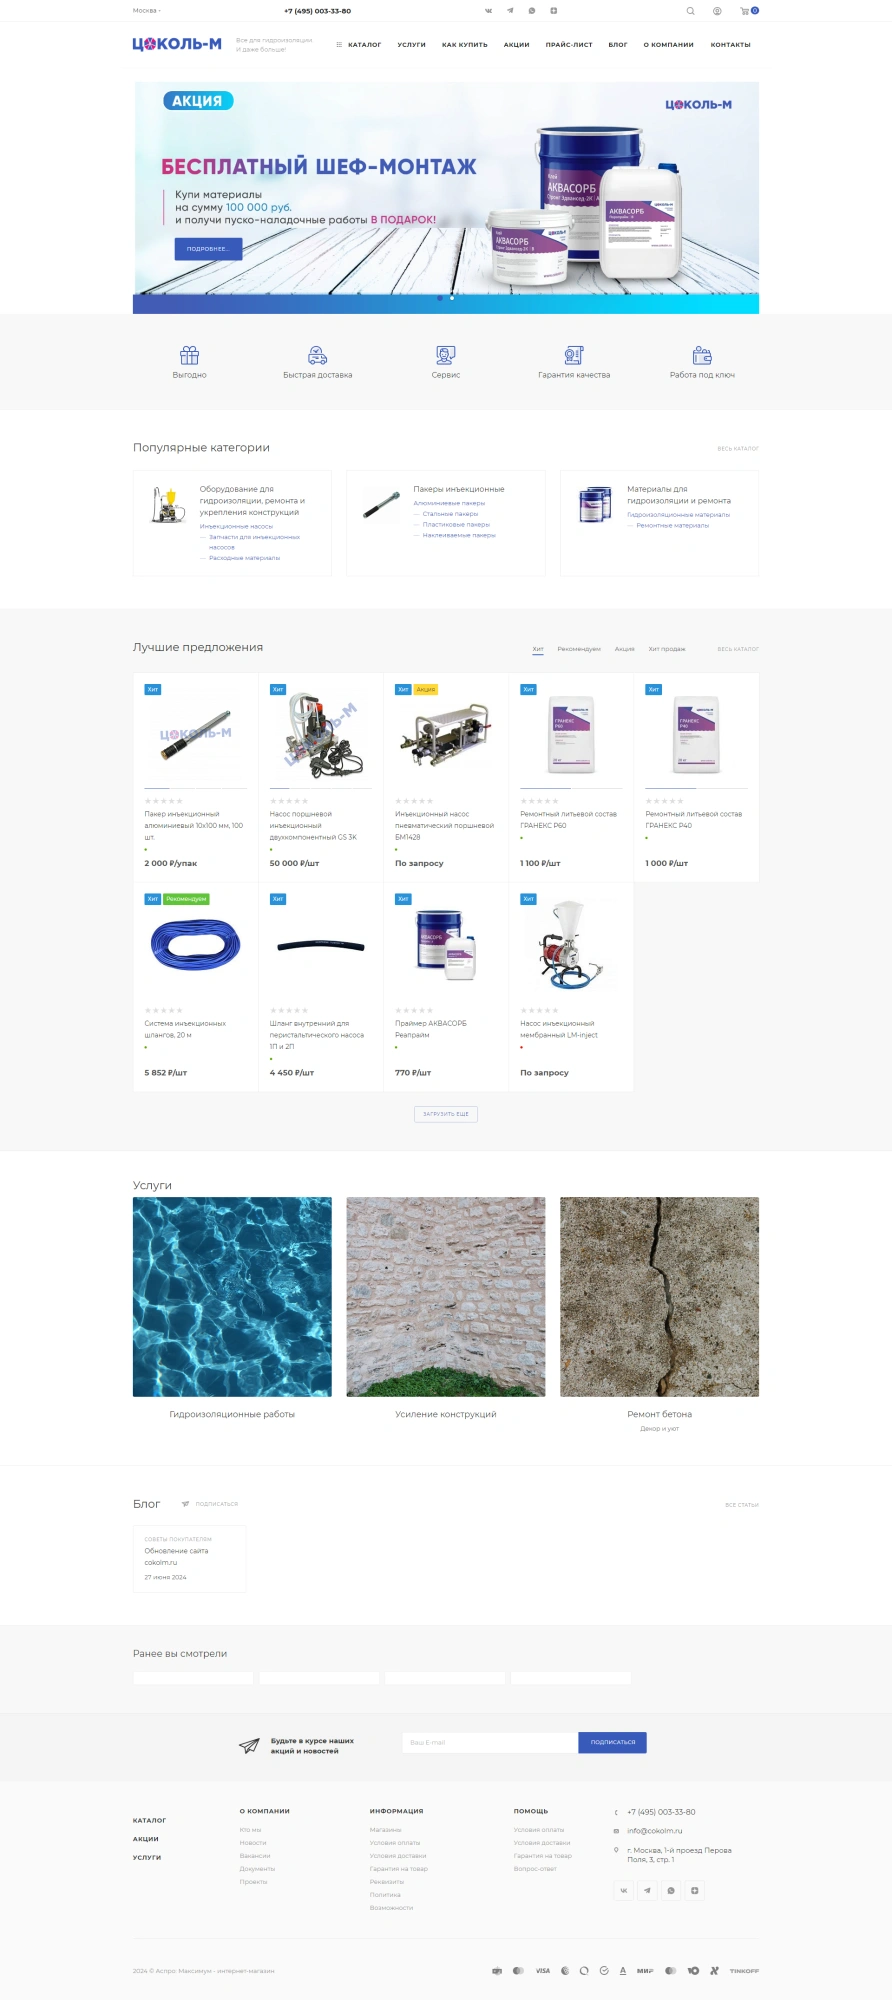Focus the Ваш E-mail input field

(x=490, y=1742)
